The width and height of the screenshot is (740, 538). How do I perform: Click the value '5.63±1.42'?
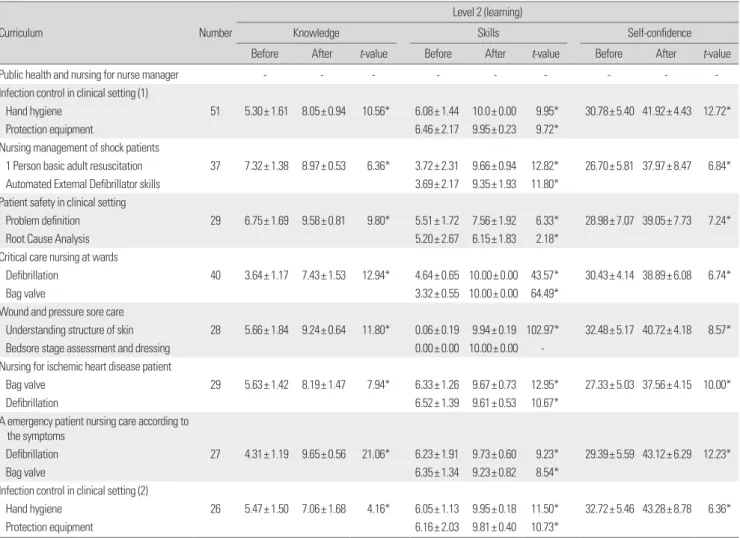click(266, 385)
